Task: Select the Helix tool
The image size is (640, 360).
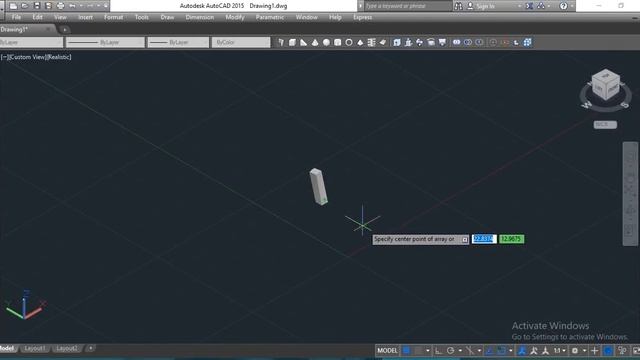Action: click(x=371, y=42)
